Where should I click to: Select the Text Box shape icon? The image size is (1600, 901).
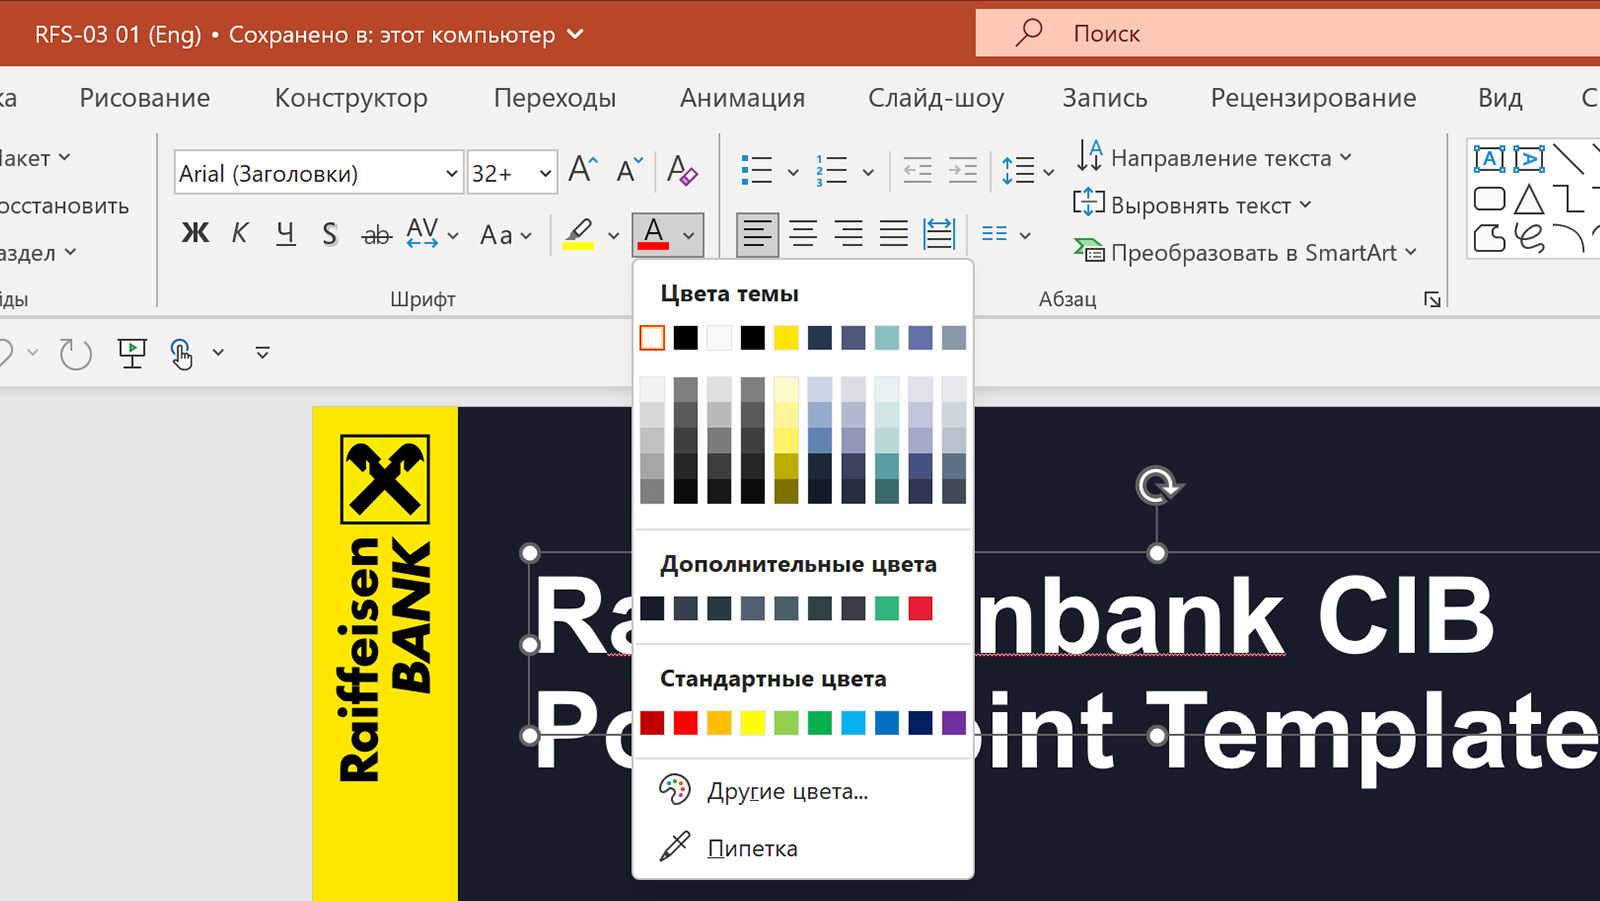click(1489, 159)
